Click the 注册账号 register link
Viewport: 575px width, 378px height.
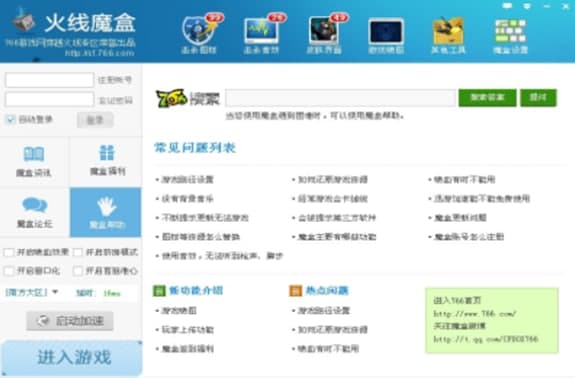[115, 80]
